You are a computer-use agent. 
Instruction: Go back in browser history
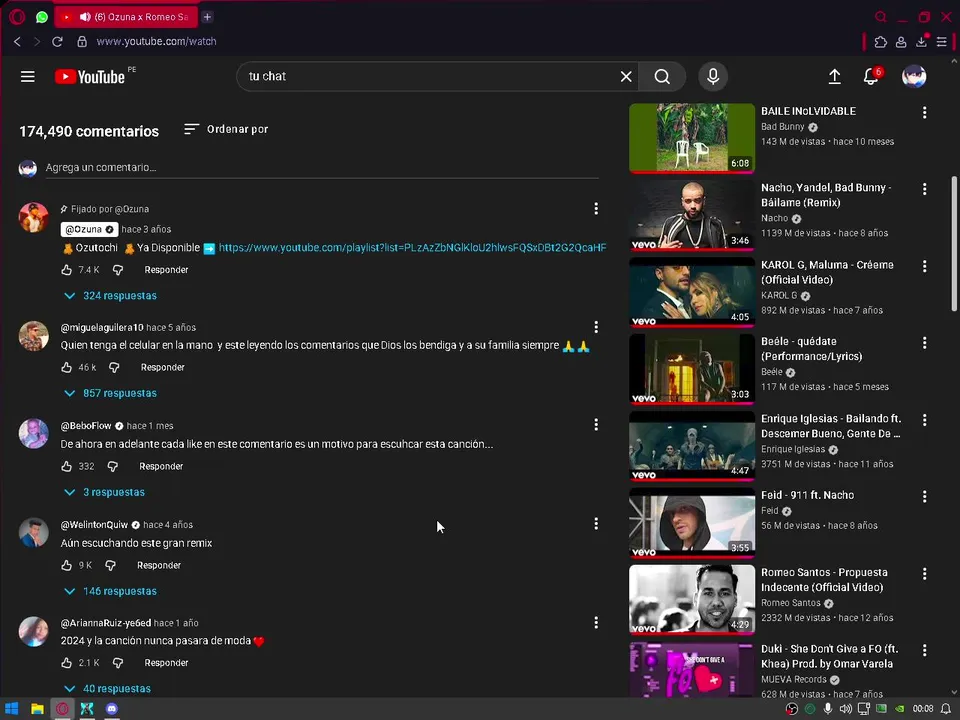(x=17, y=42)
